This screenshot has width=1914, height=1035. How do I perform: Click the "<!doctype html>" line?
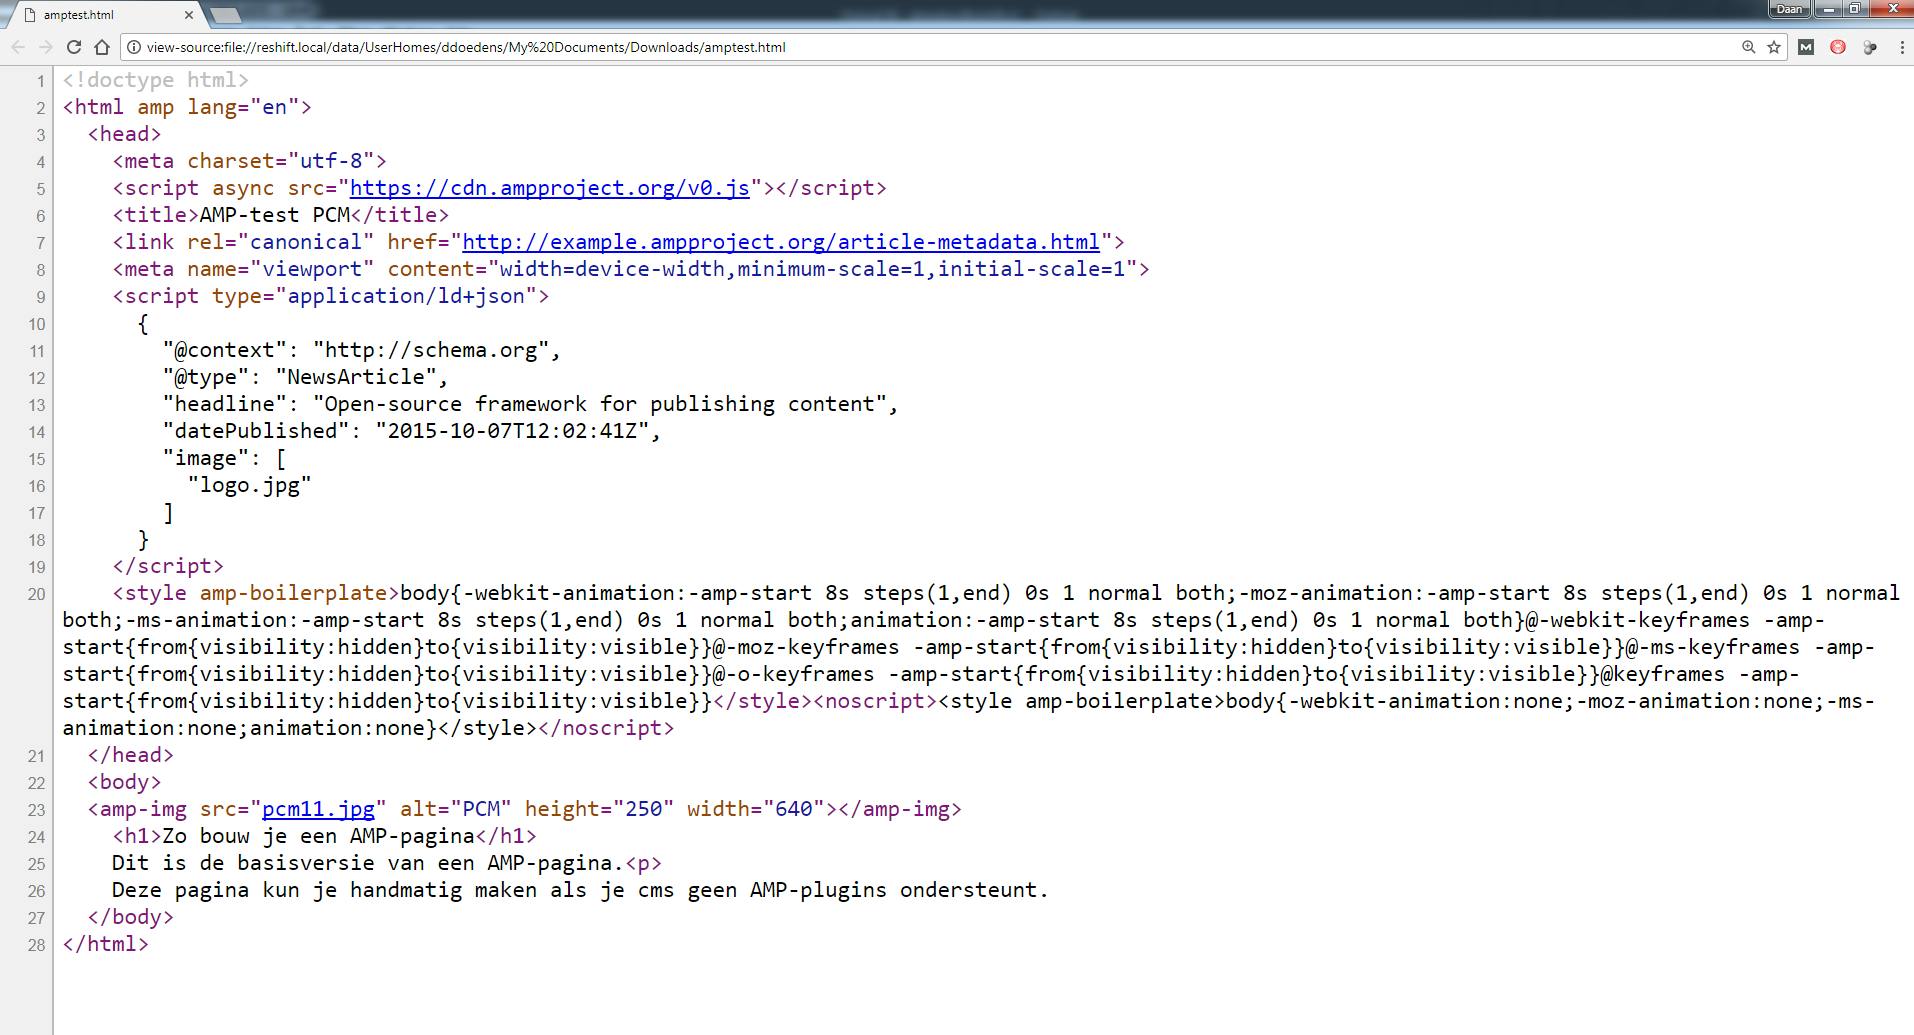click(156, 80)
